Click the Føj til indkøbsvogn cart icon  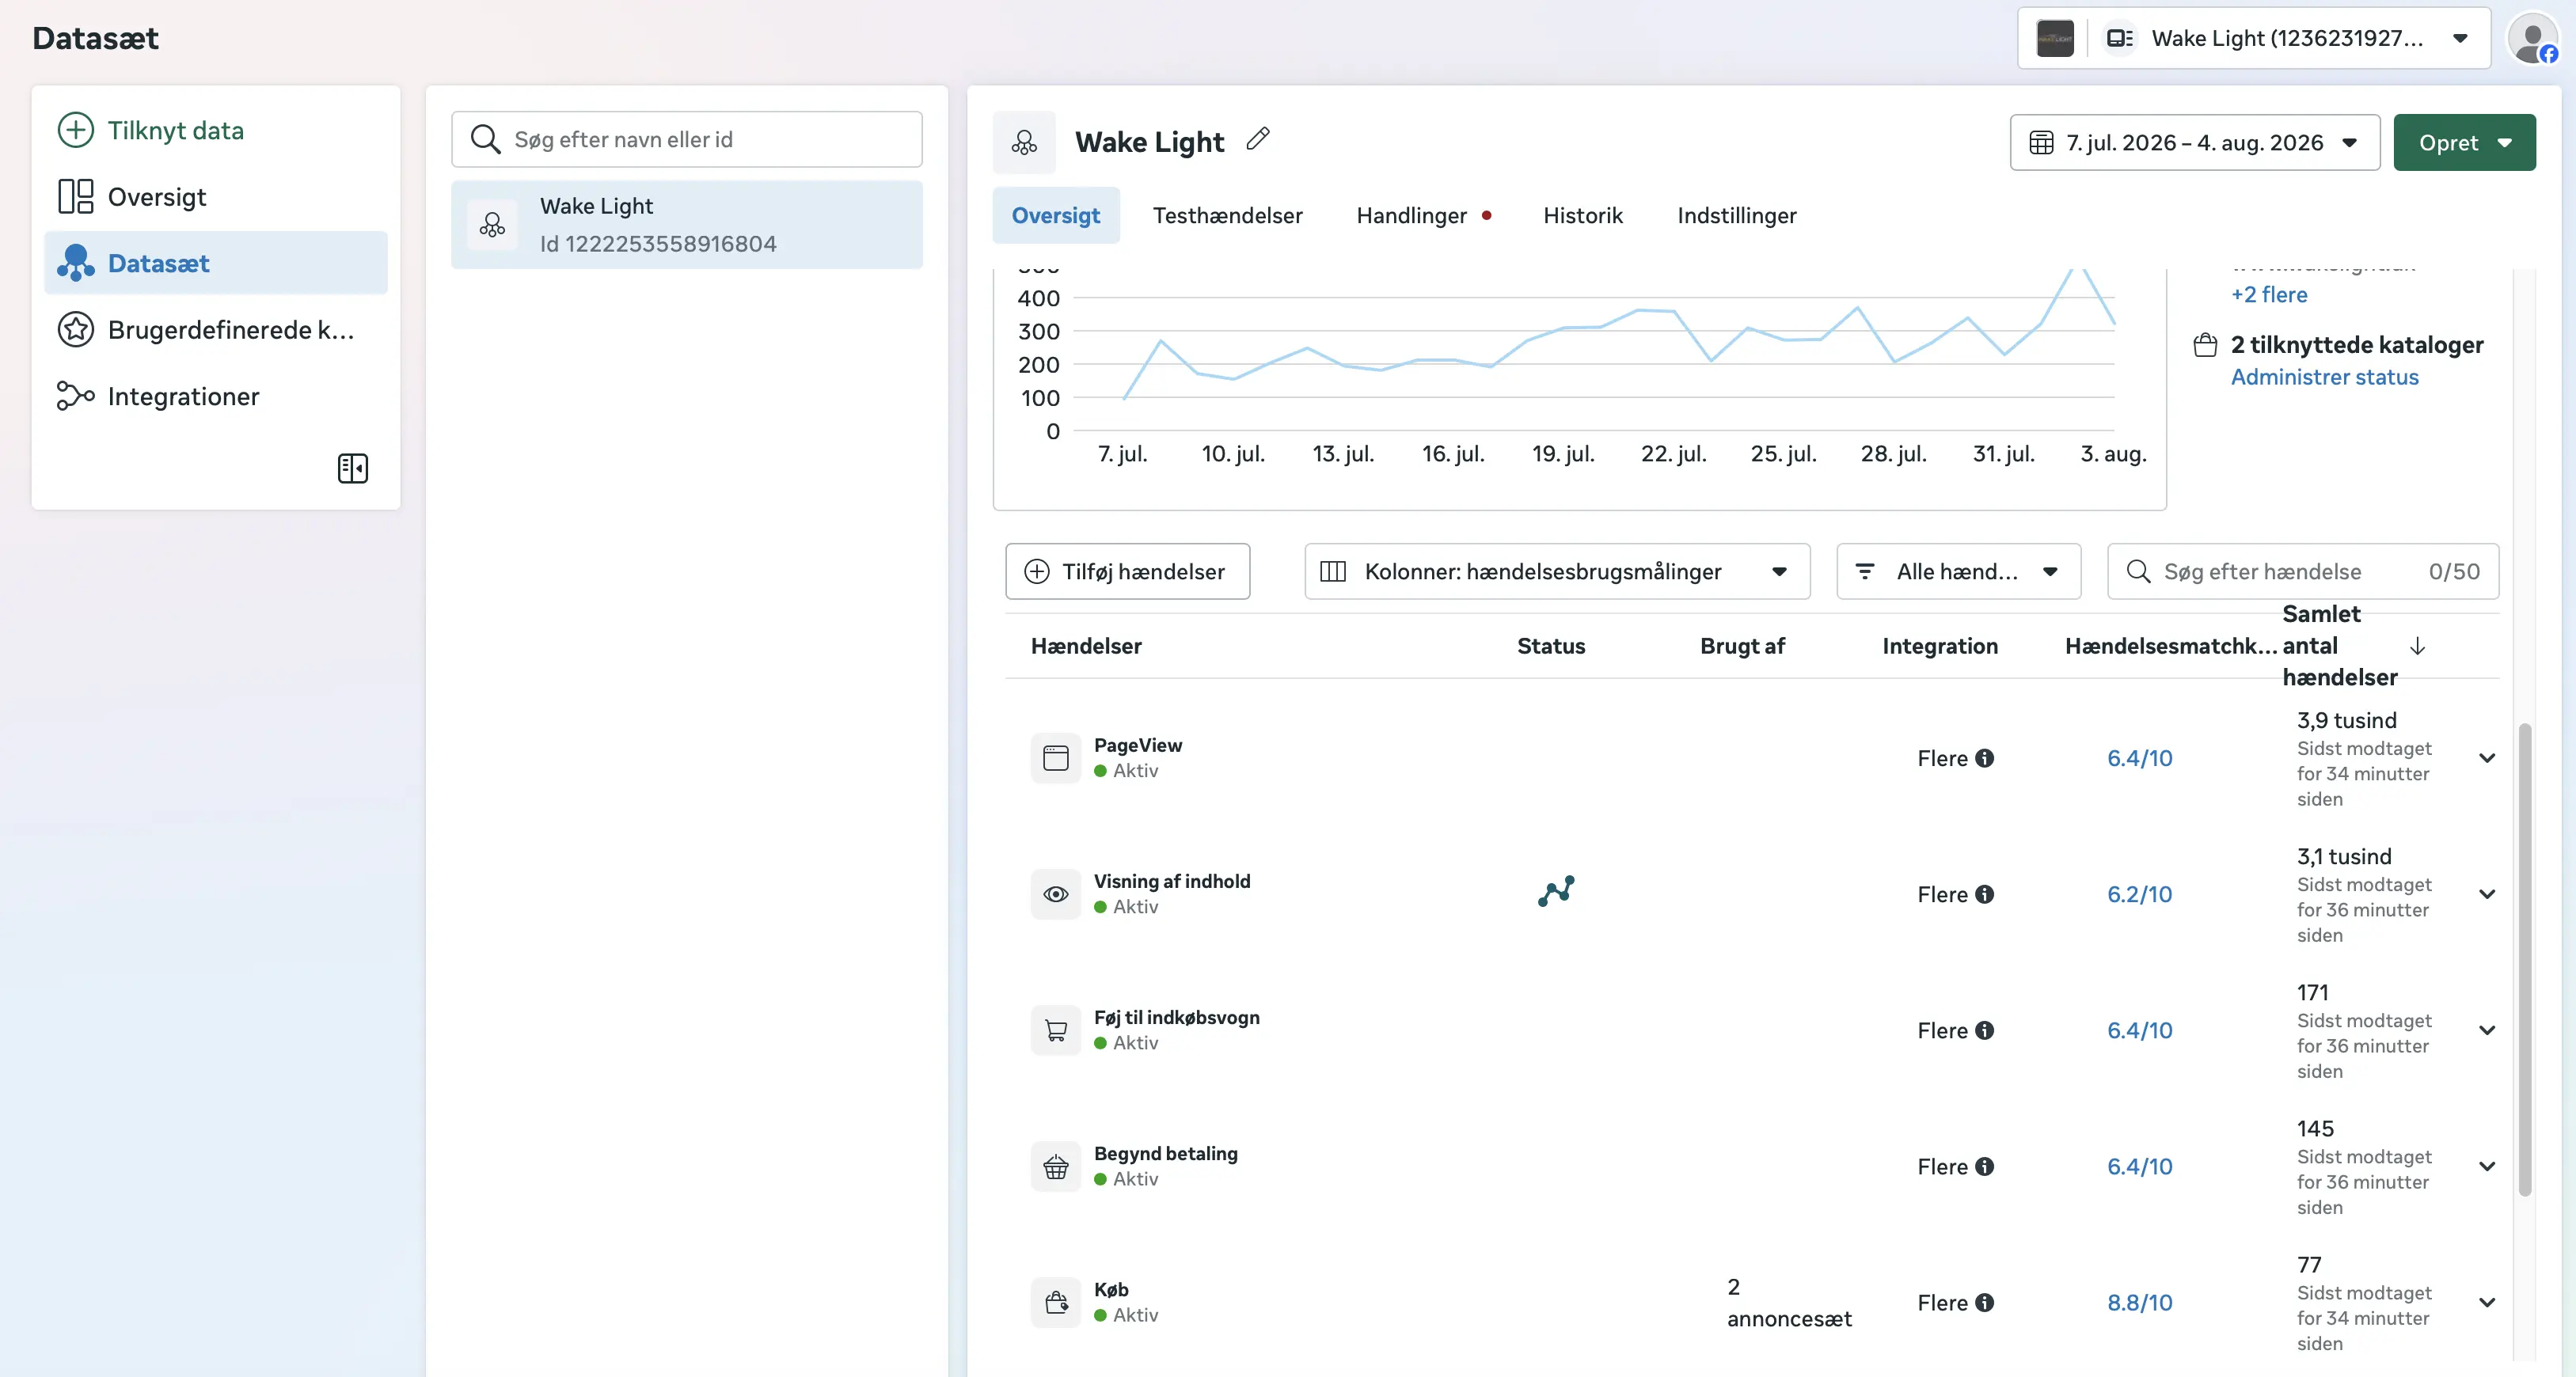click(1055, 1030)
